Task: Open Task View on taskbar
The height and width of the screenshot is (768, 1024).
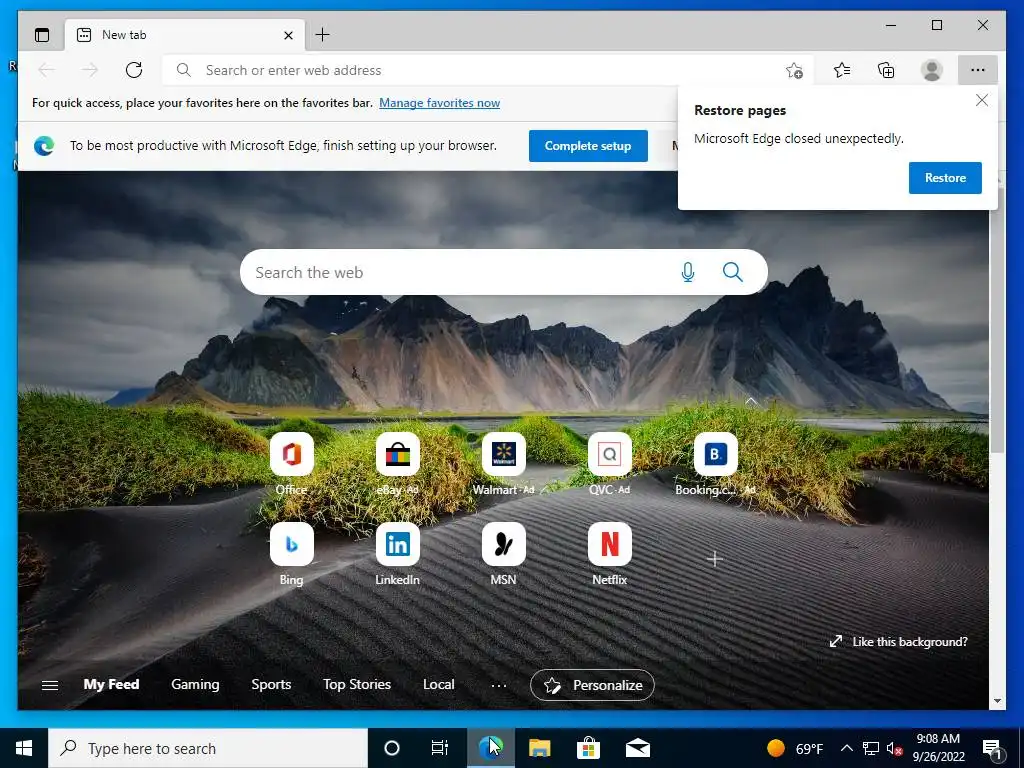Action: coord(440,748)
